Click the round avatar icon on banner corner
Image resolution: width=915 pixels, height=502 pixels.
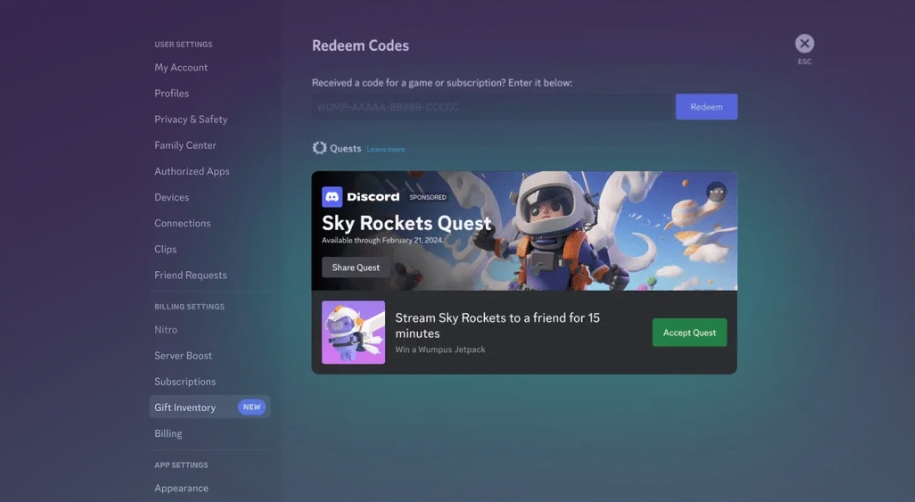coord(716,192)
